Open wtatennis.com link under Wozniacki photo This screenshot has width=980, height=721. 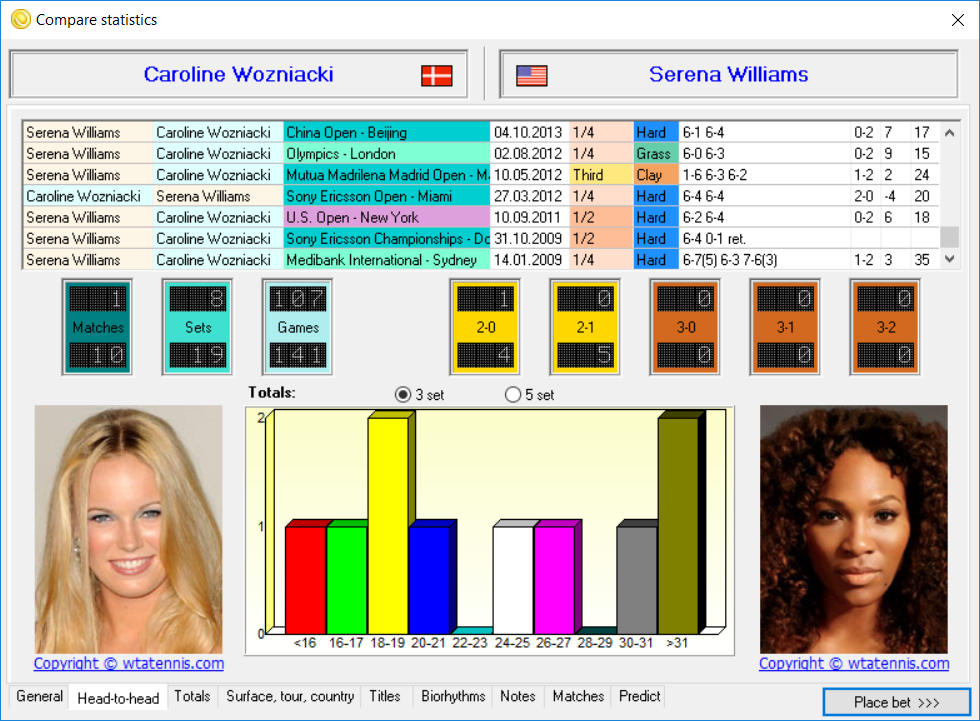click(129, 664)
